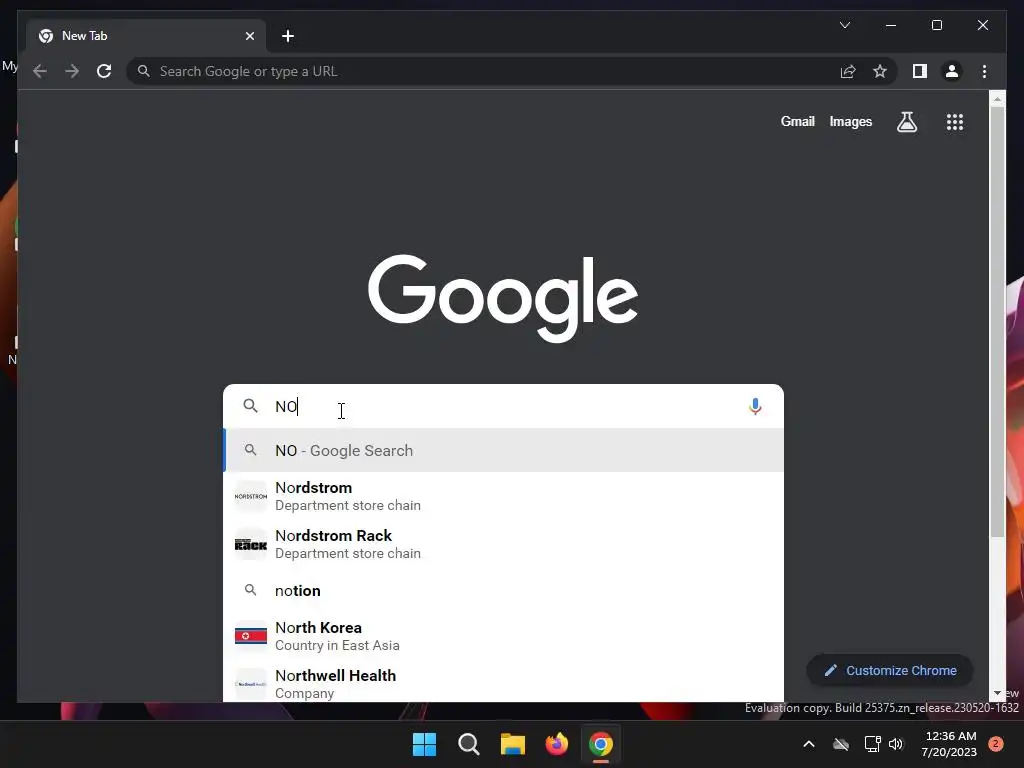Image resolution: width=1024 pixels, height=768 pixels.
Task: Click the scrollbar up arrow
Action: (x=997, y=99)
